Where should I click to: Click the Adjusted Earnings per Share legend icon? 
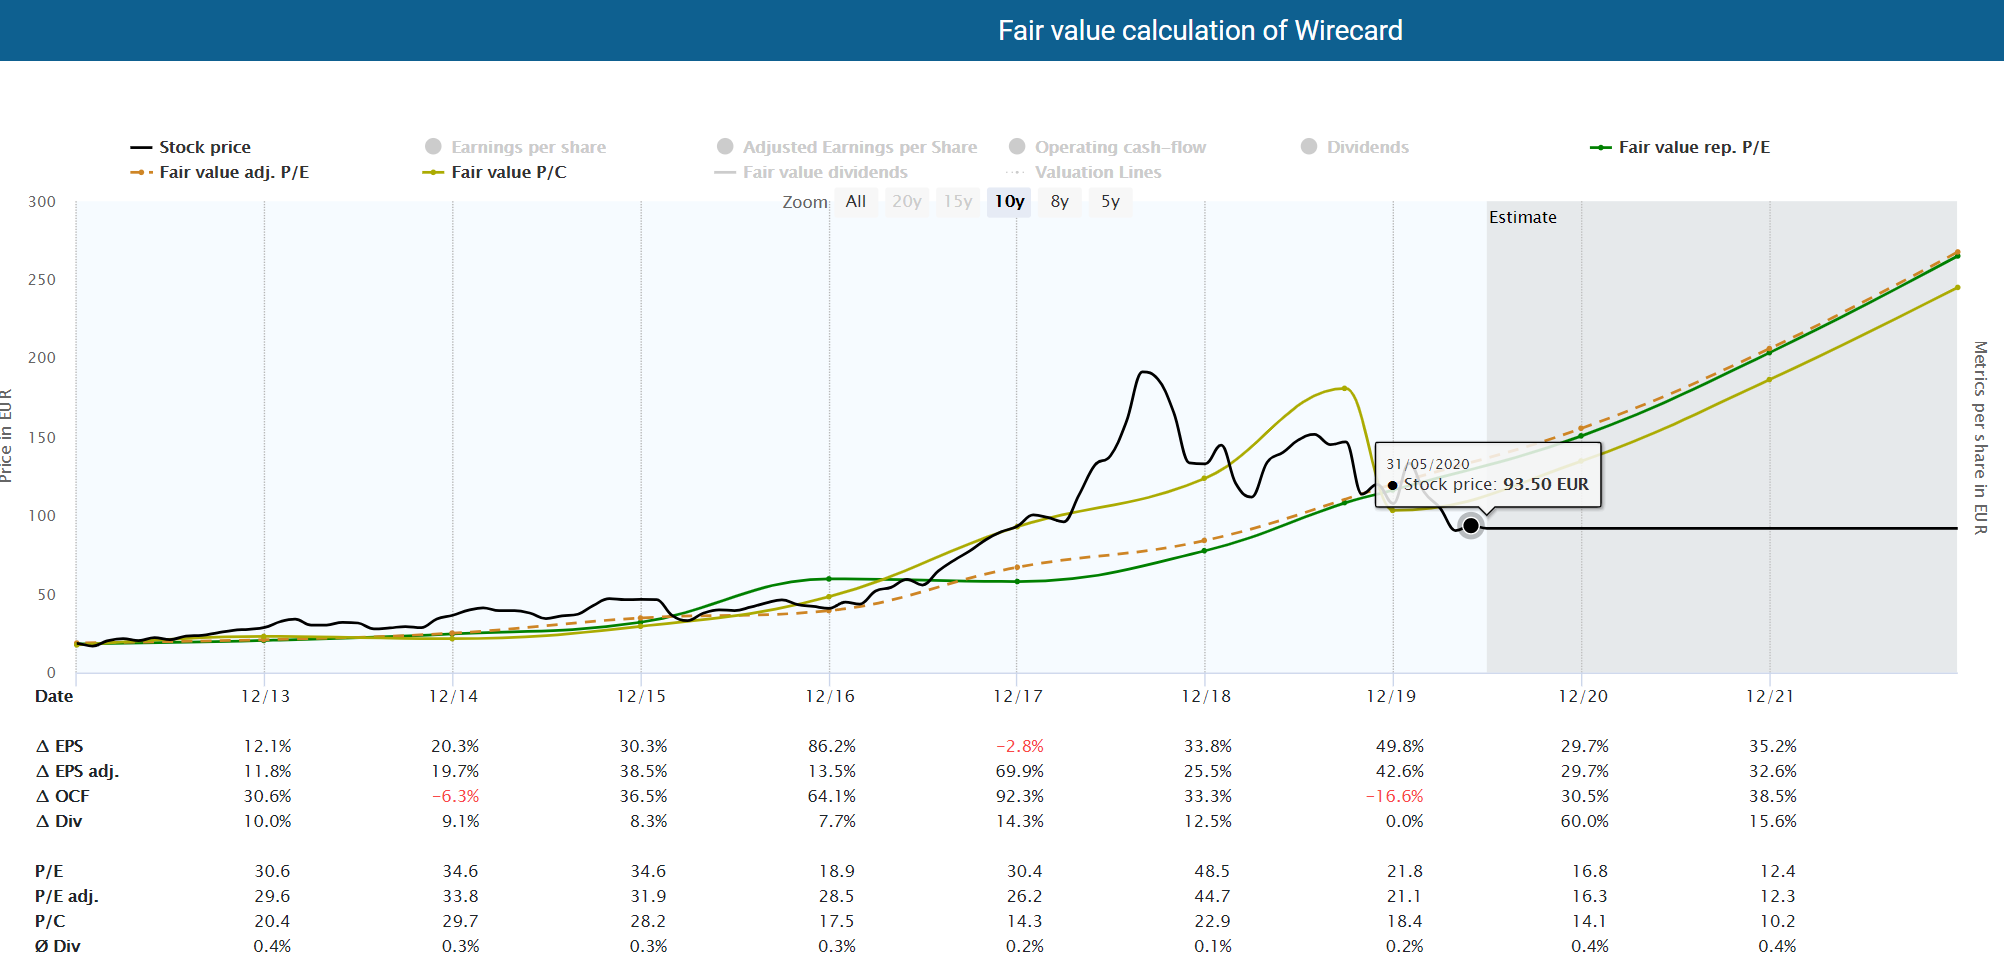click(x=723, y=146)
